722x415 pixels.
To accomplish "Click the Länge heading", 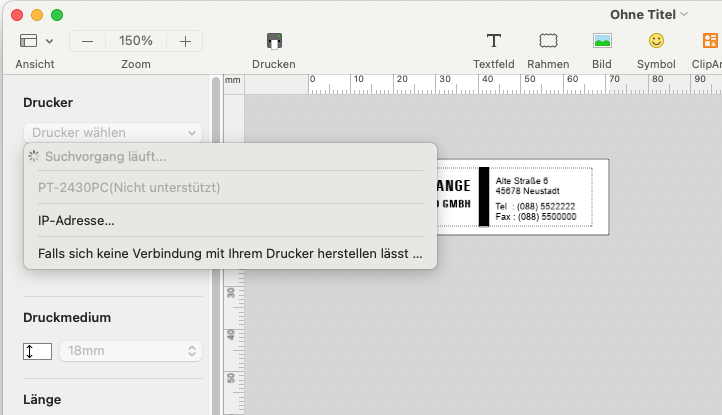I will (x=42, y=400).
